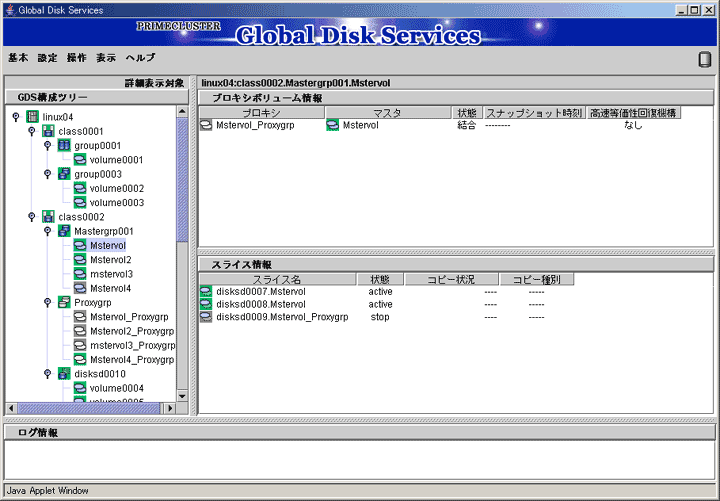Open the 基本 menu
720x501 pixels.
tap(18, 58)
